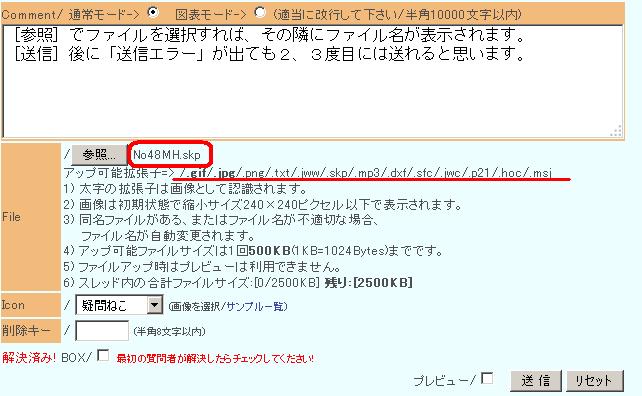Click the 削除キー input field
Viewport: 642px width, 396px height.
tap(102, 331)
